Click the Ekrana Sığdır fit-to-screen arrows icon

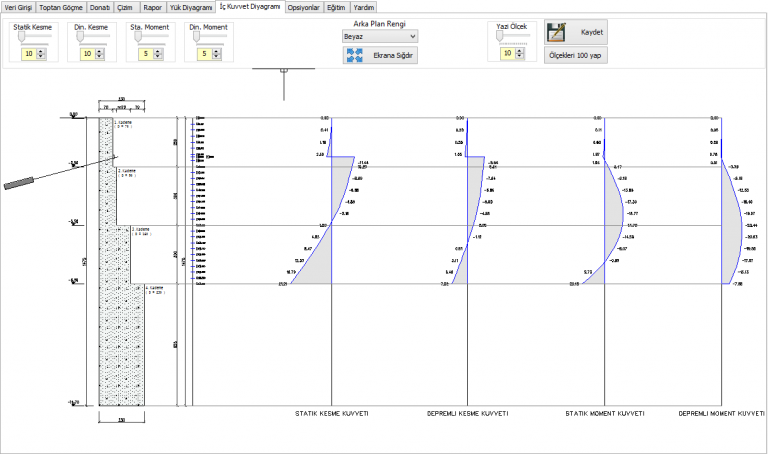tap(355, 55)
